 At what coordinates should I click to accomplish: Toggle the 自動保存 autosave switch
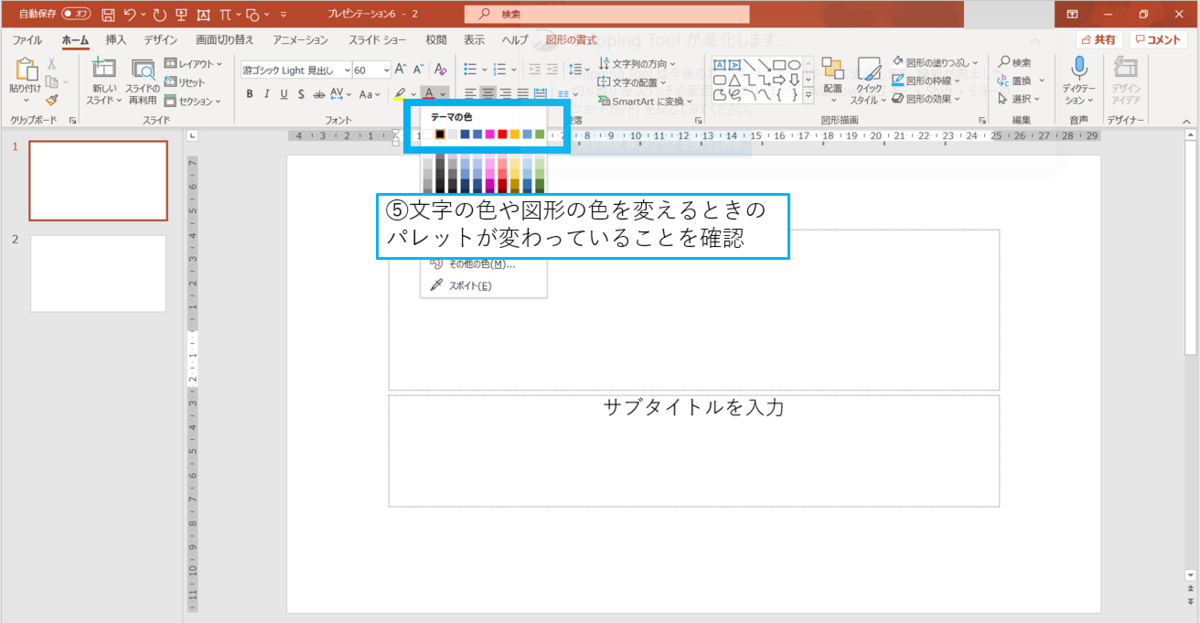75,15
